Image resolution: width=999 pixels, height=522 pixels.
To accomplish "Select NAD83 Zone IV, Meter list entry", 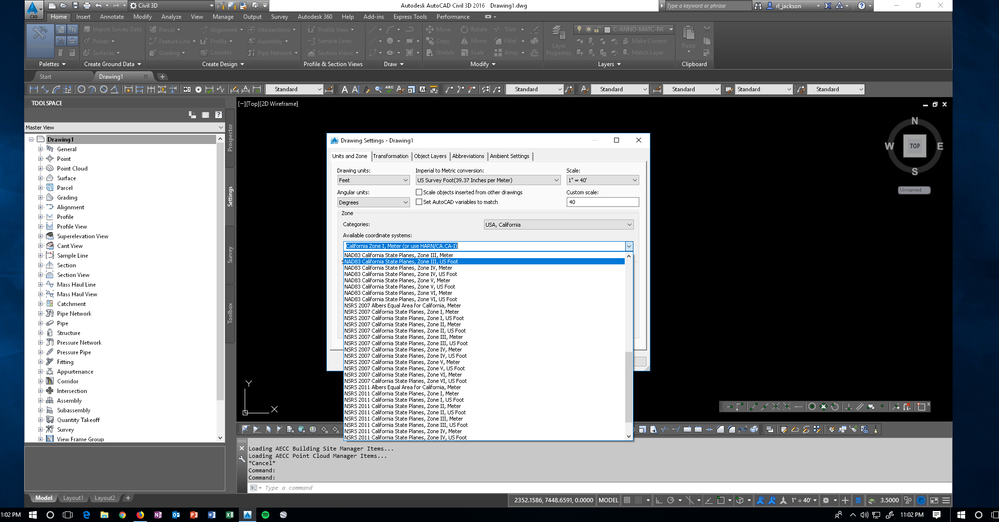I will 484,268.
